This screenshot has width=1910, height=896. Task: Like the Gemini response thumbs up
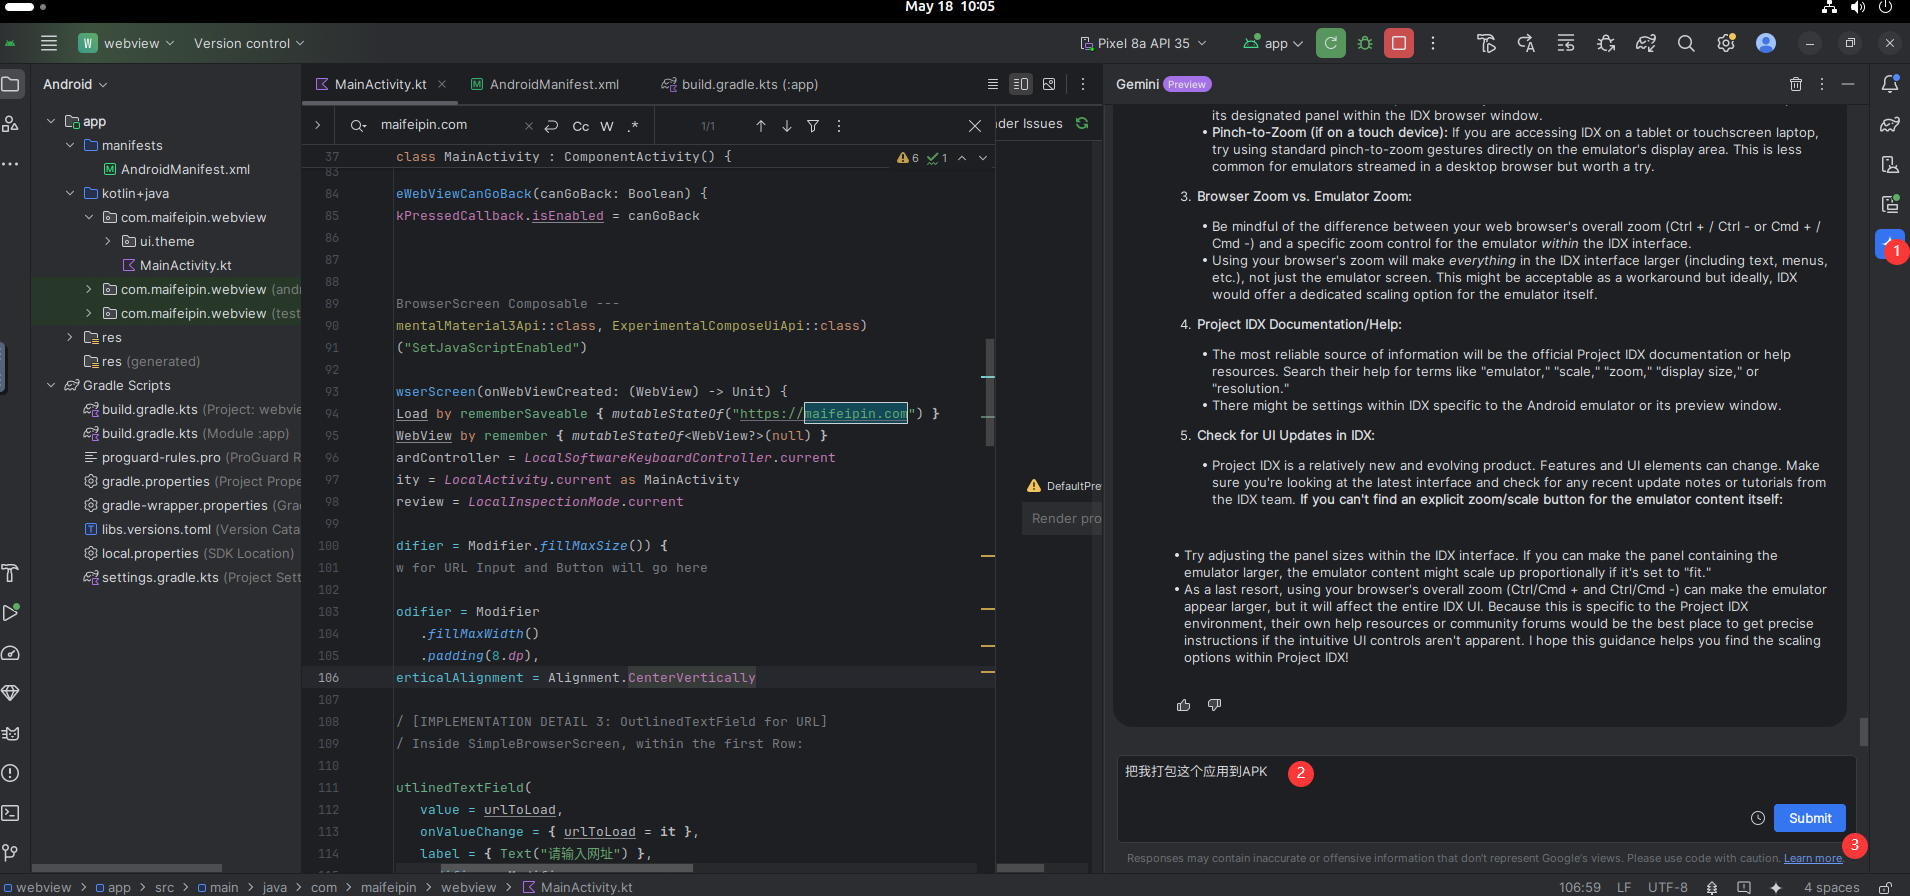coord(1184,705)
